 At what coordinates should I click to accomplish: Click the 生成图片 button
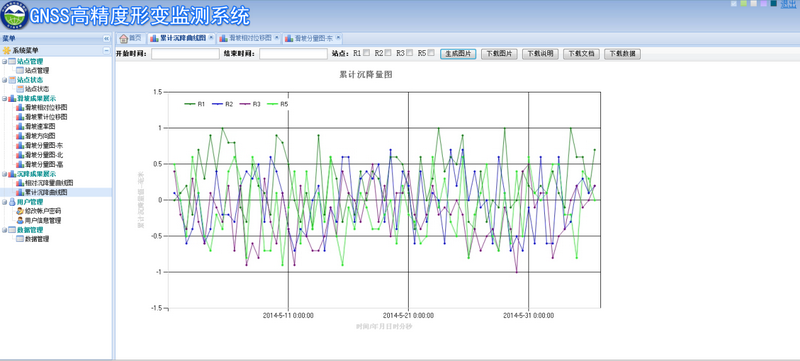(x=458, y=54)
